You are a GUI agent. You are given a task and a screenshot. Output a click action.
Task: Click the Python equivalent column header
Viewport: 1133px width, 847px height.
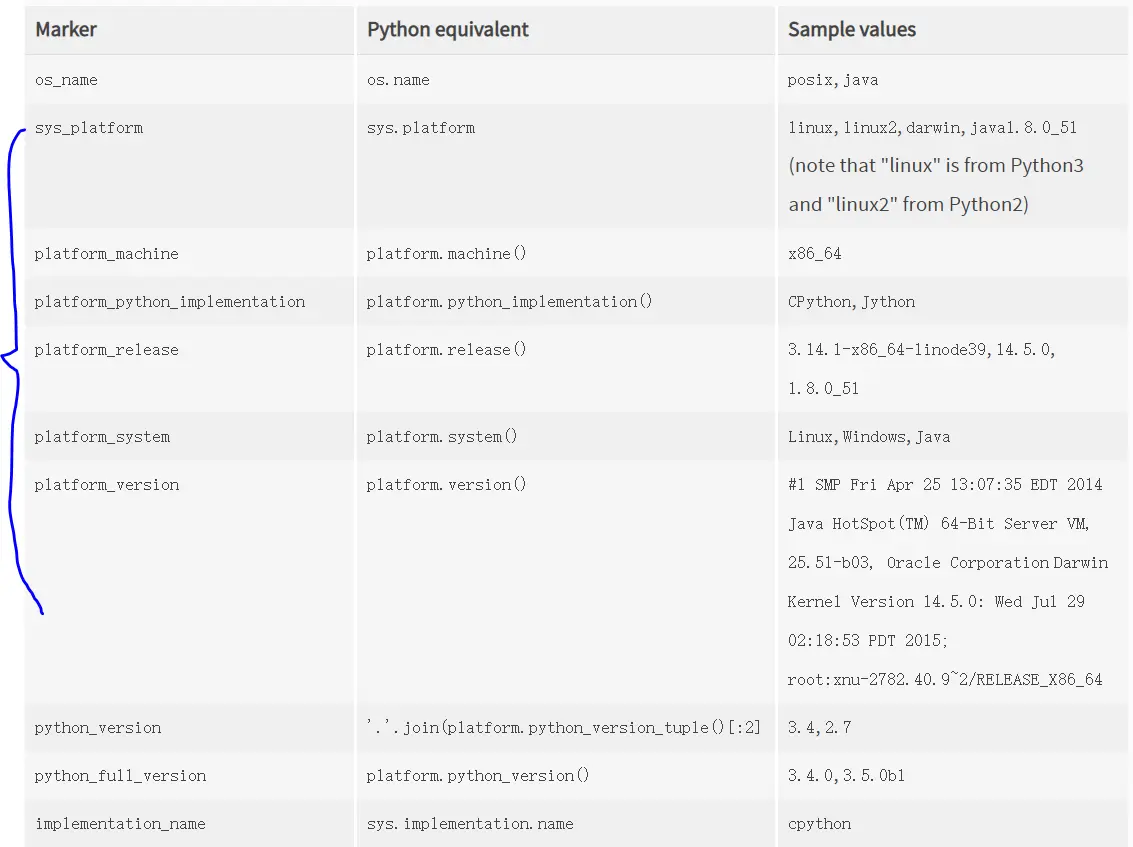[x=447, y=30]
